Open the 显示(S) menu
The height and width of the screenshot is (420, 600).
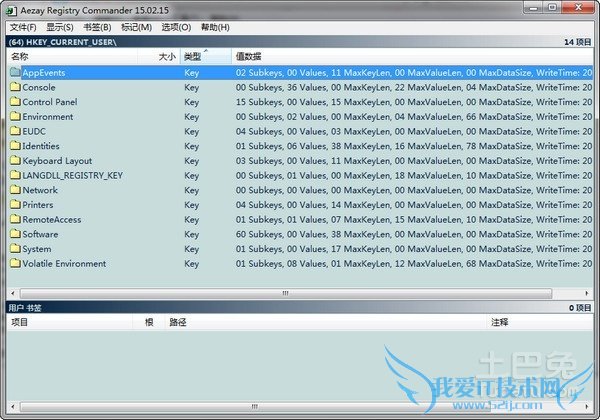tap(60, 27)
